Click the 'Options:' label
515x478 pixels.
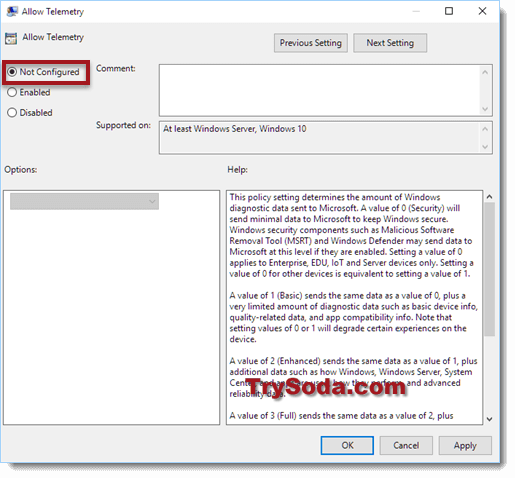pos(21,170)
